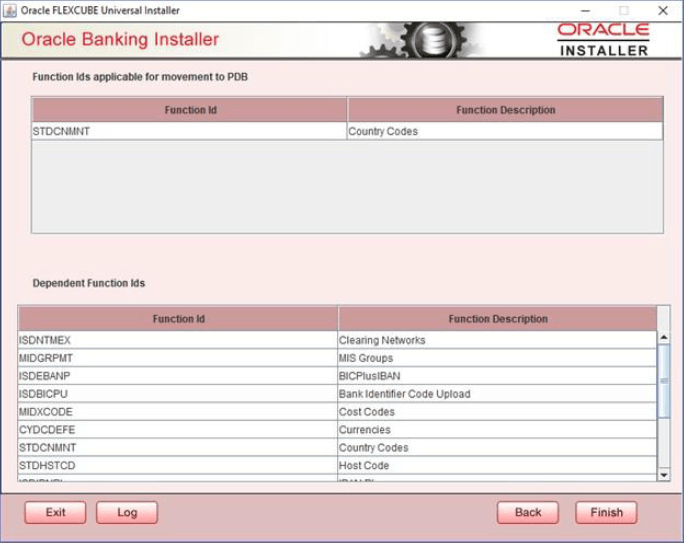Image resolution: width=684 pixels, height=543 pixels.
Task: Click the Host Code description cell
Action: pos(497,465)
